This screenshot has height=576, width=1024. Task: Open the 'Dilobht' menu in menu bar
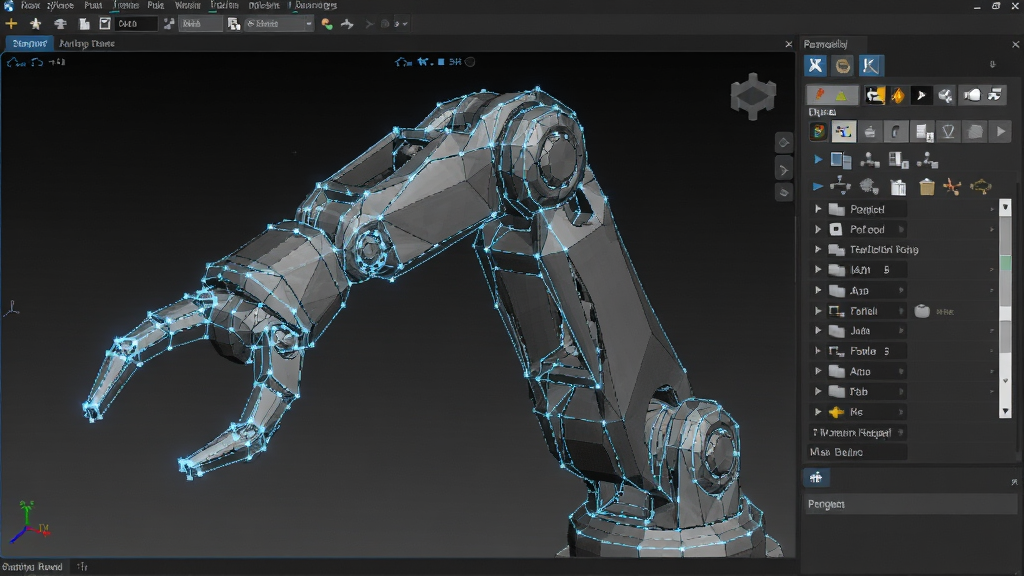[264, 5]
